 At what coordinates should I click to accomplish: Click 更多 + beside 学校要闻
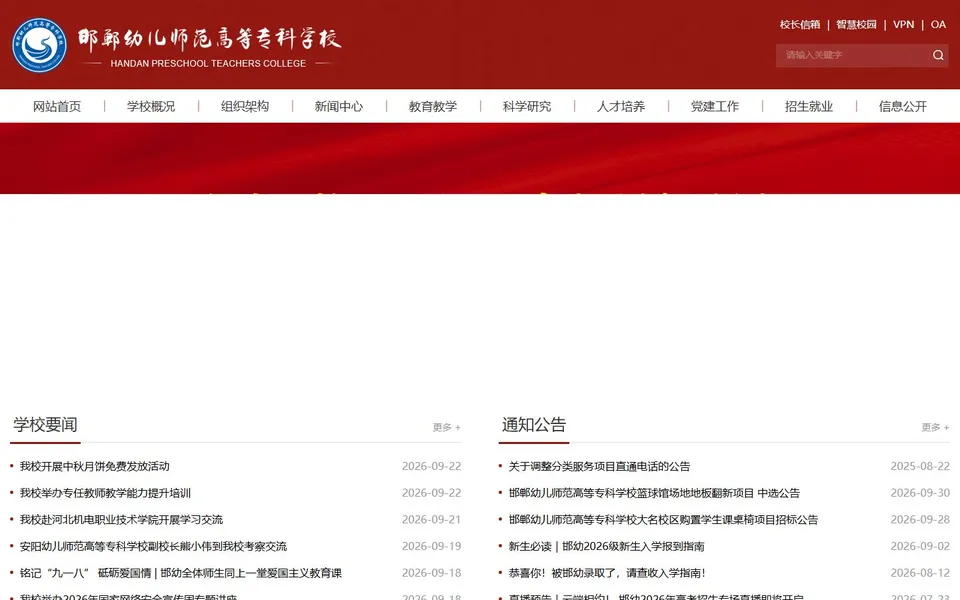tap(446, 427)
